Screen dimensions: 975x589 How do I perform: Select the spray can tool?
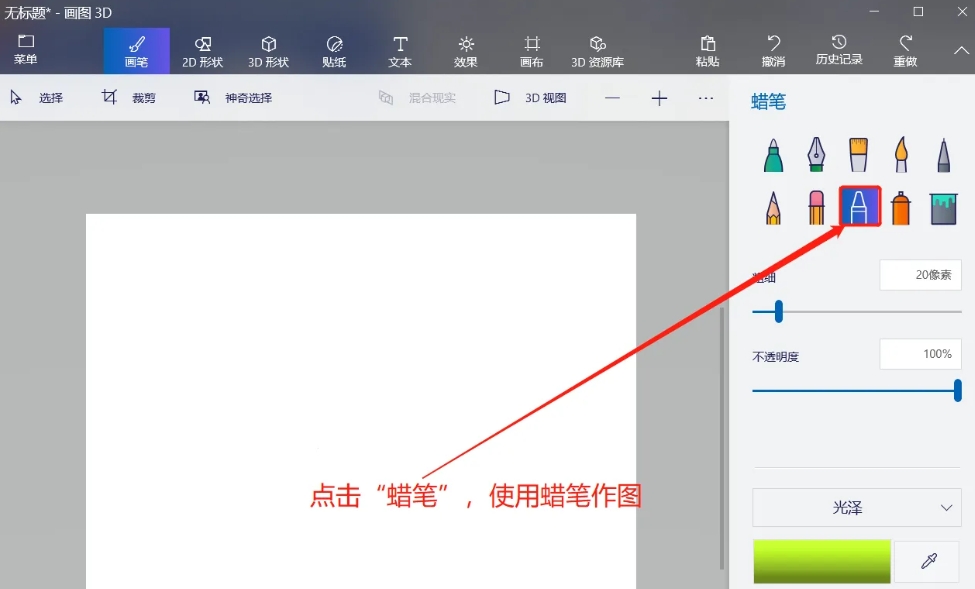(900, 207)
